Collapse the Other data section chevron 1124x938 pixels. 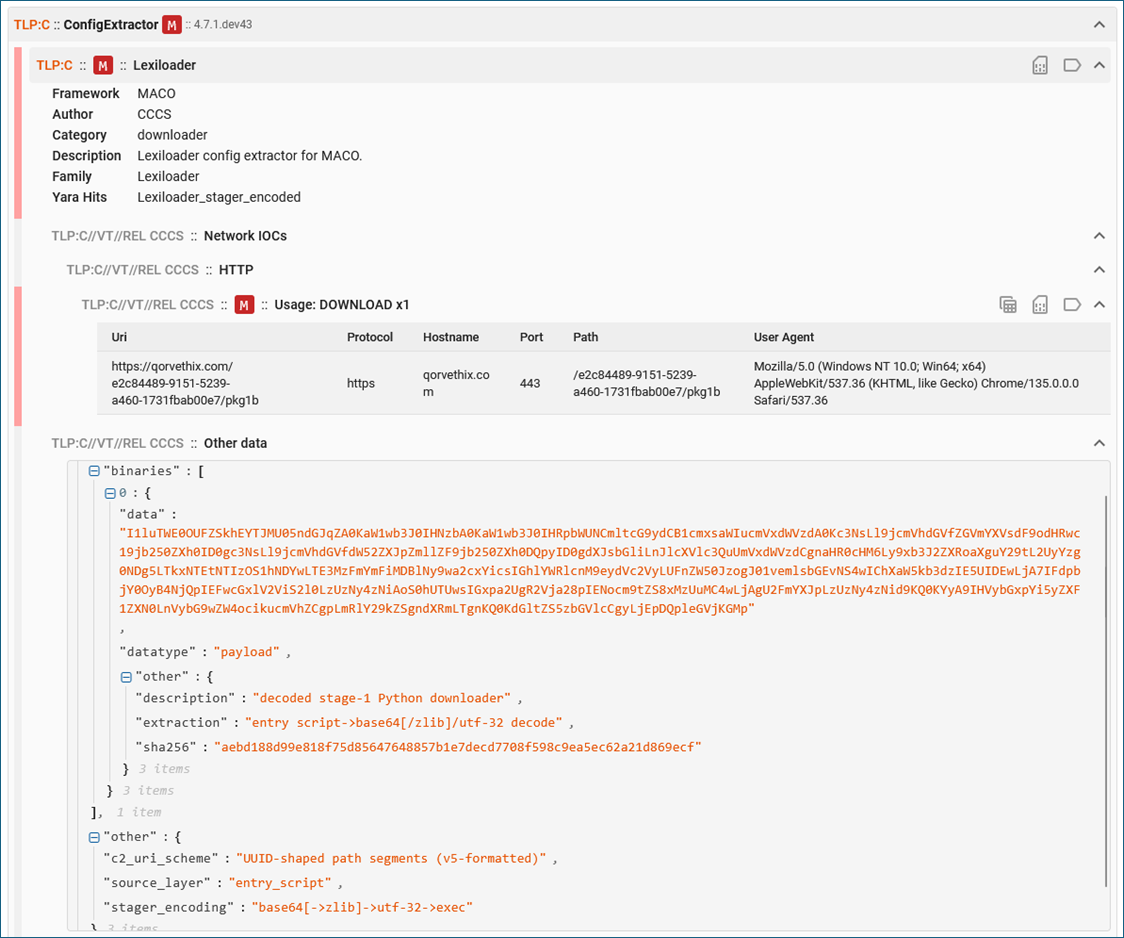click(1099, 443)
